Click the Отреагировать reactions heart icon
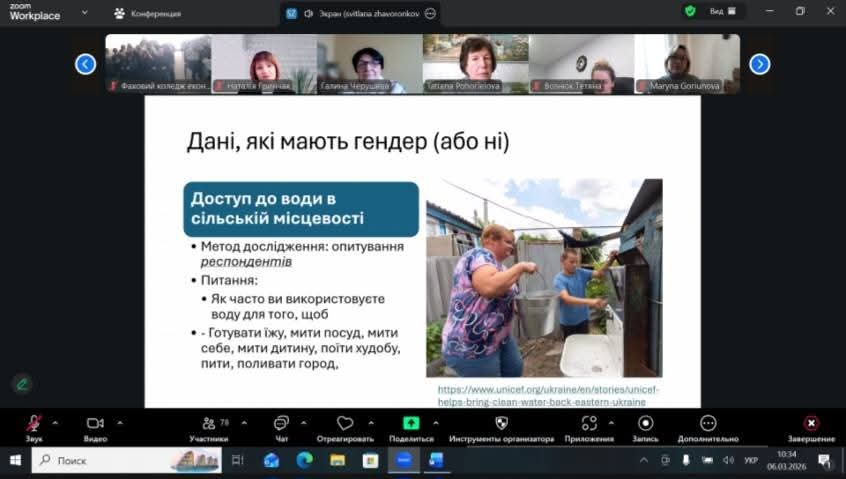The height and width of the screenshot is (479, 846). point(345,424)
